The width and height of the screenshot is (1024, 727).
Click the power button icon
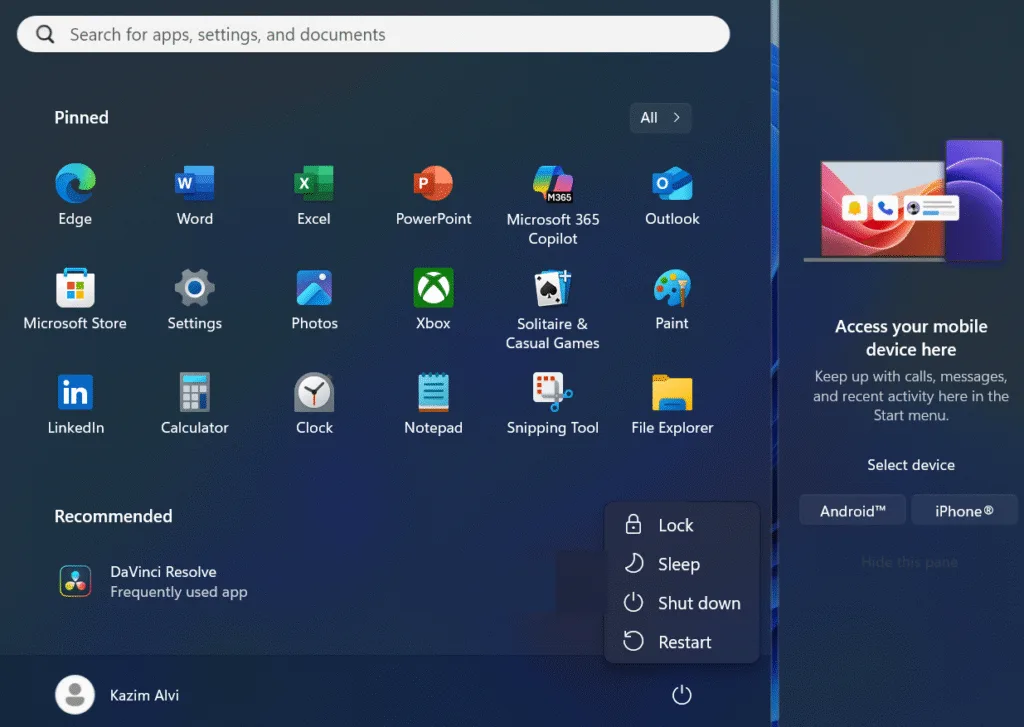coord(682,695)
